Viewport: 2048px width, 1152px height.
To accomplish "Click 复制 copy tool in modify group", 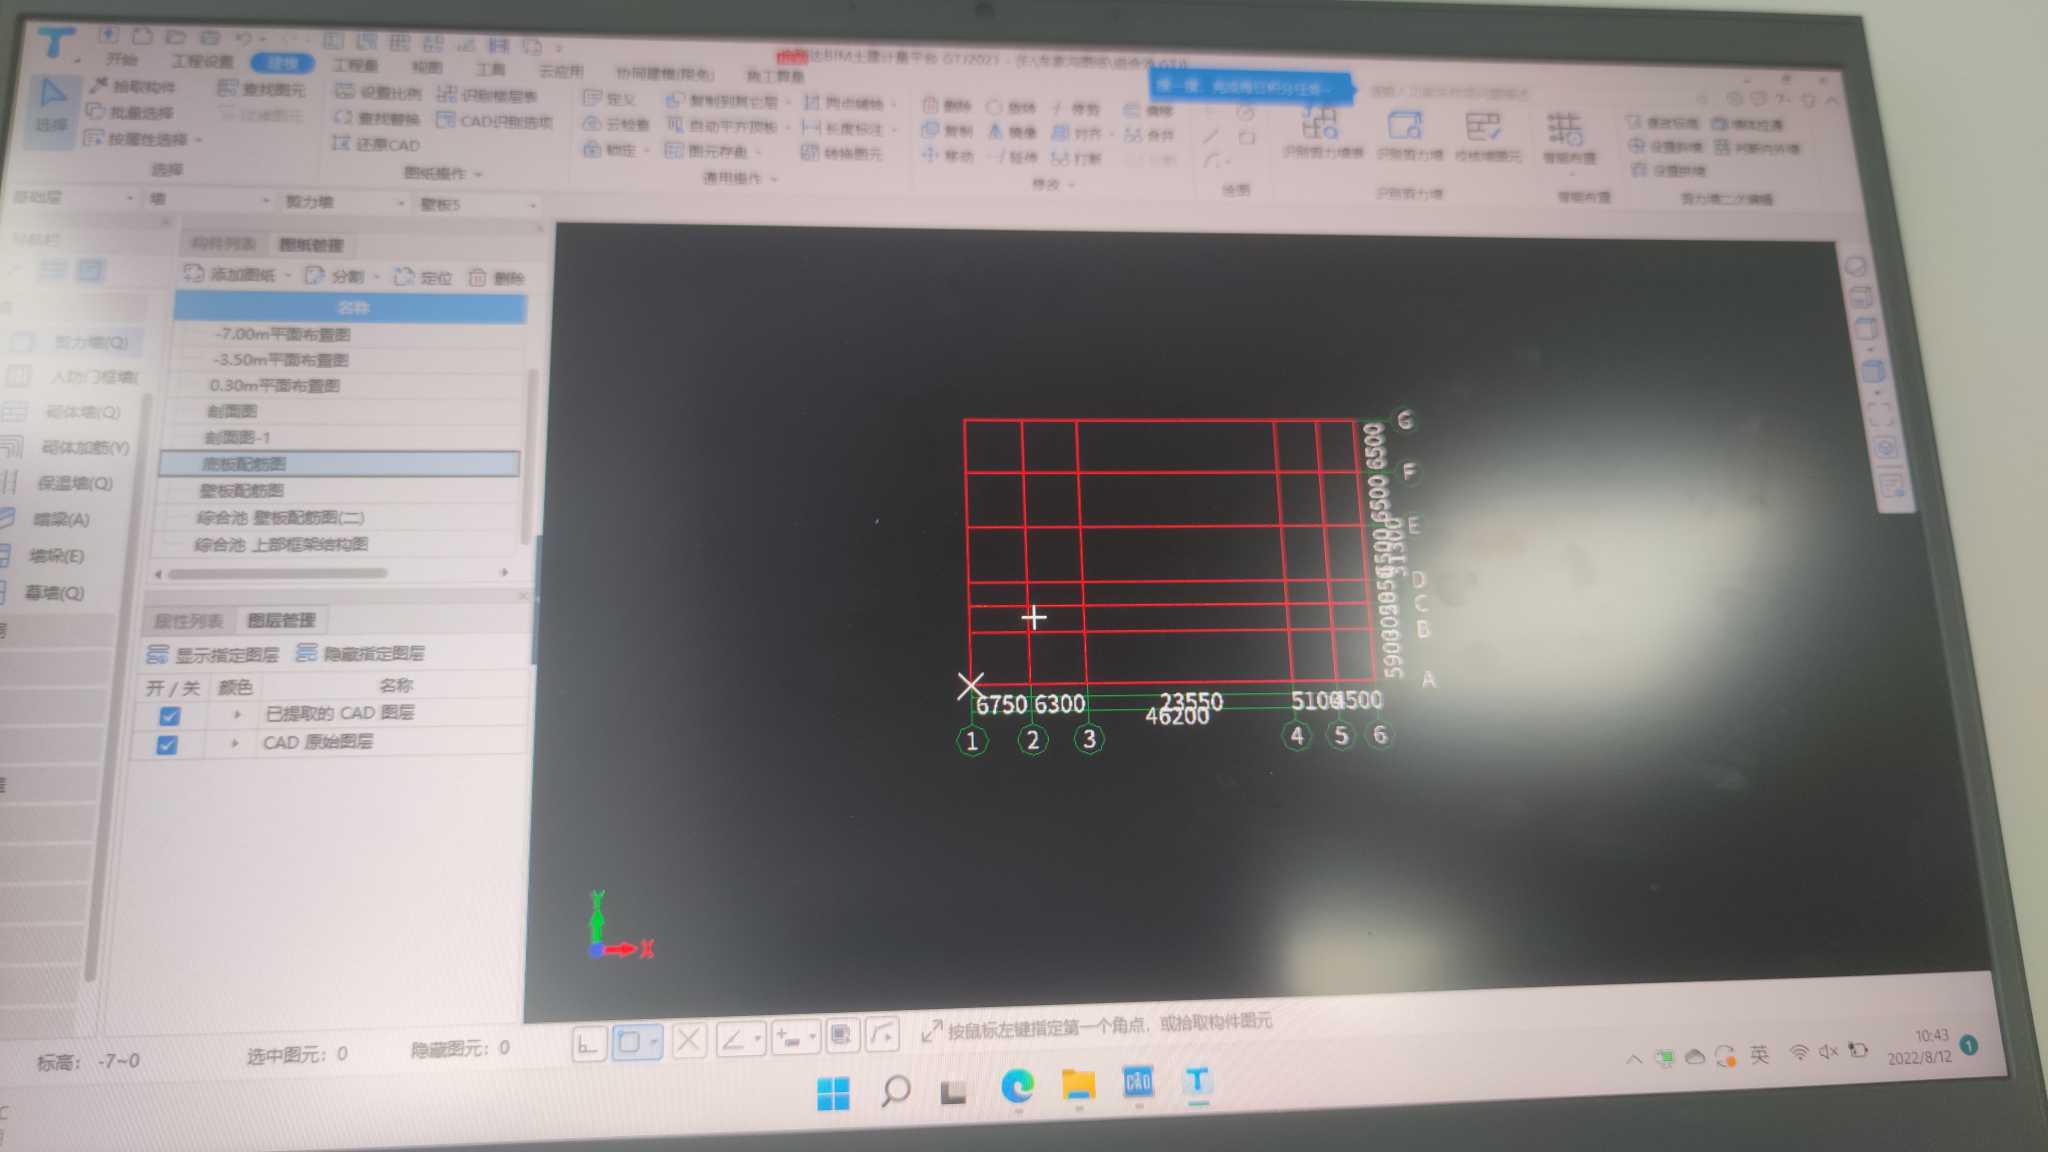I will [946, 130].
